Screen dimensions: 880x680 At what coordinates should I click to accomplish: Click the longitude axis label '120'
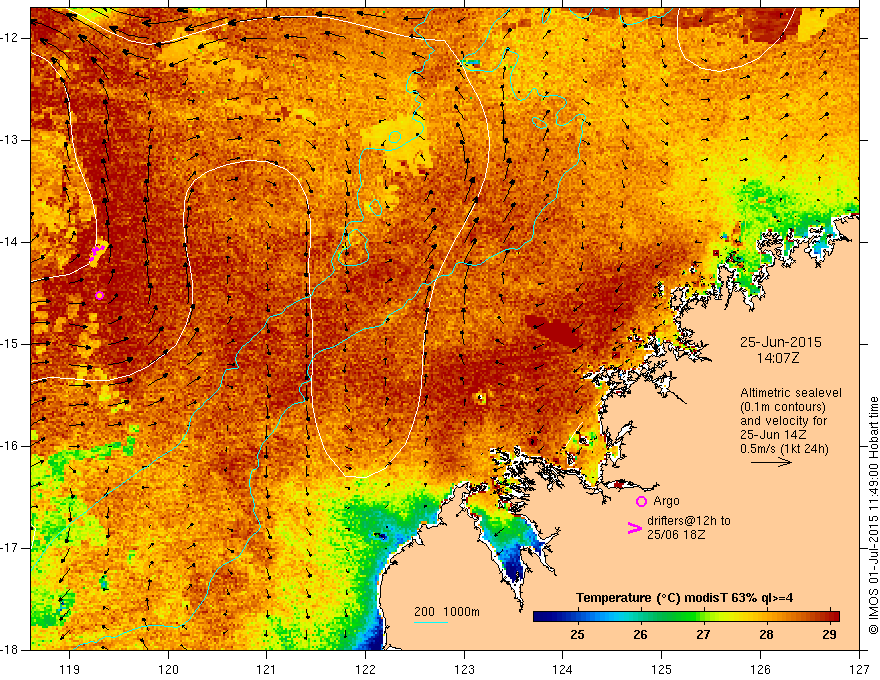pyautogui.click(x=168, y=669)
